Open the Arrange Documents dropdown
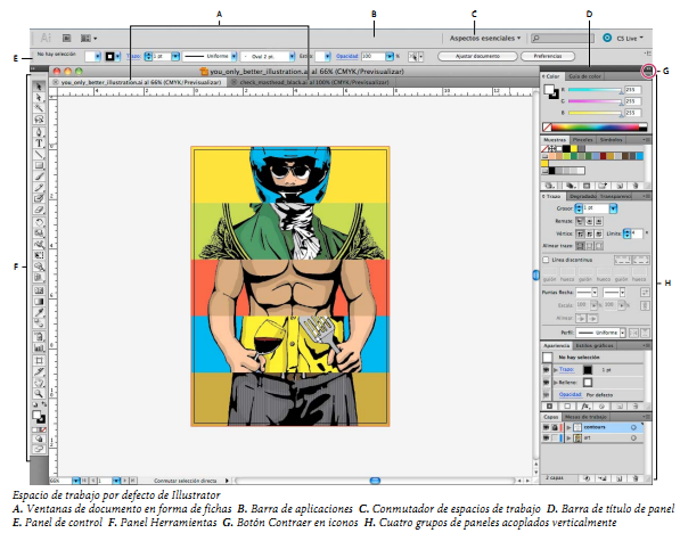This screenshot has height=541, width=680. point(88,38)
